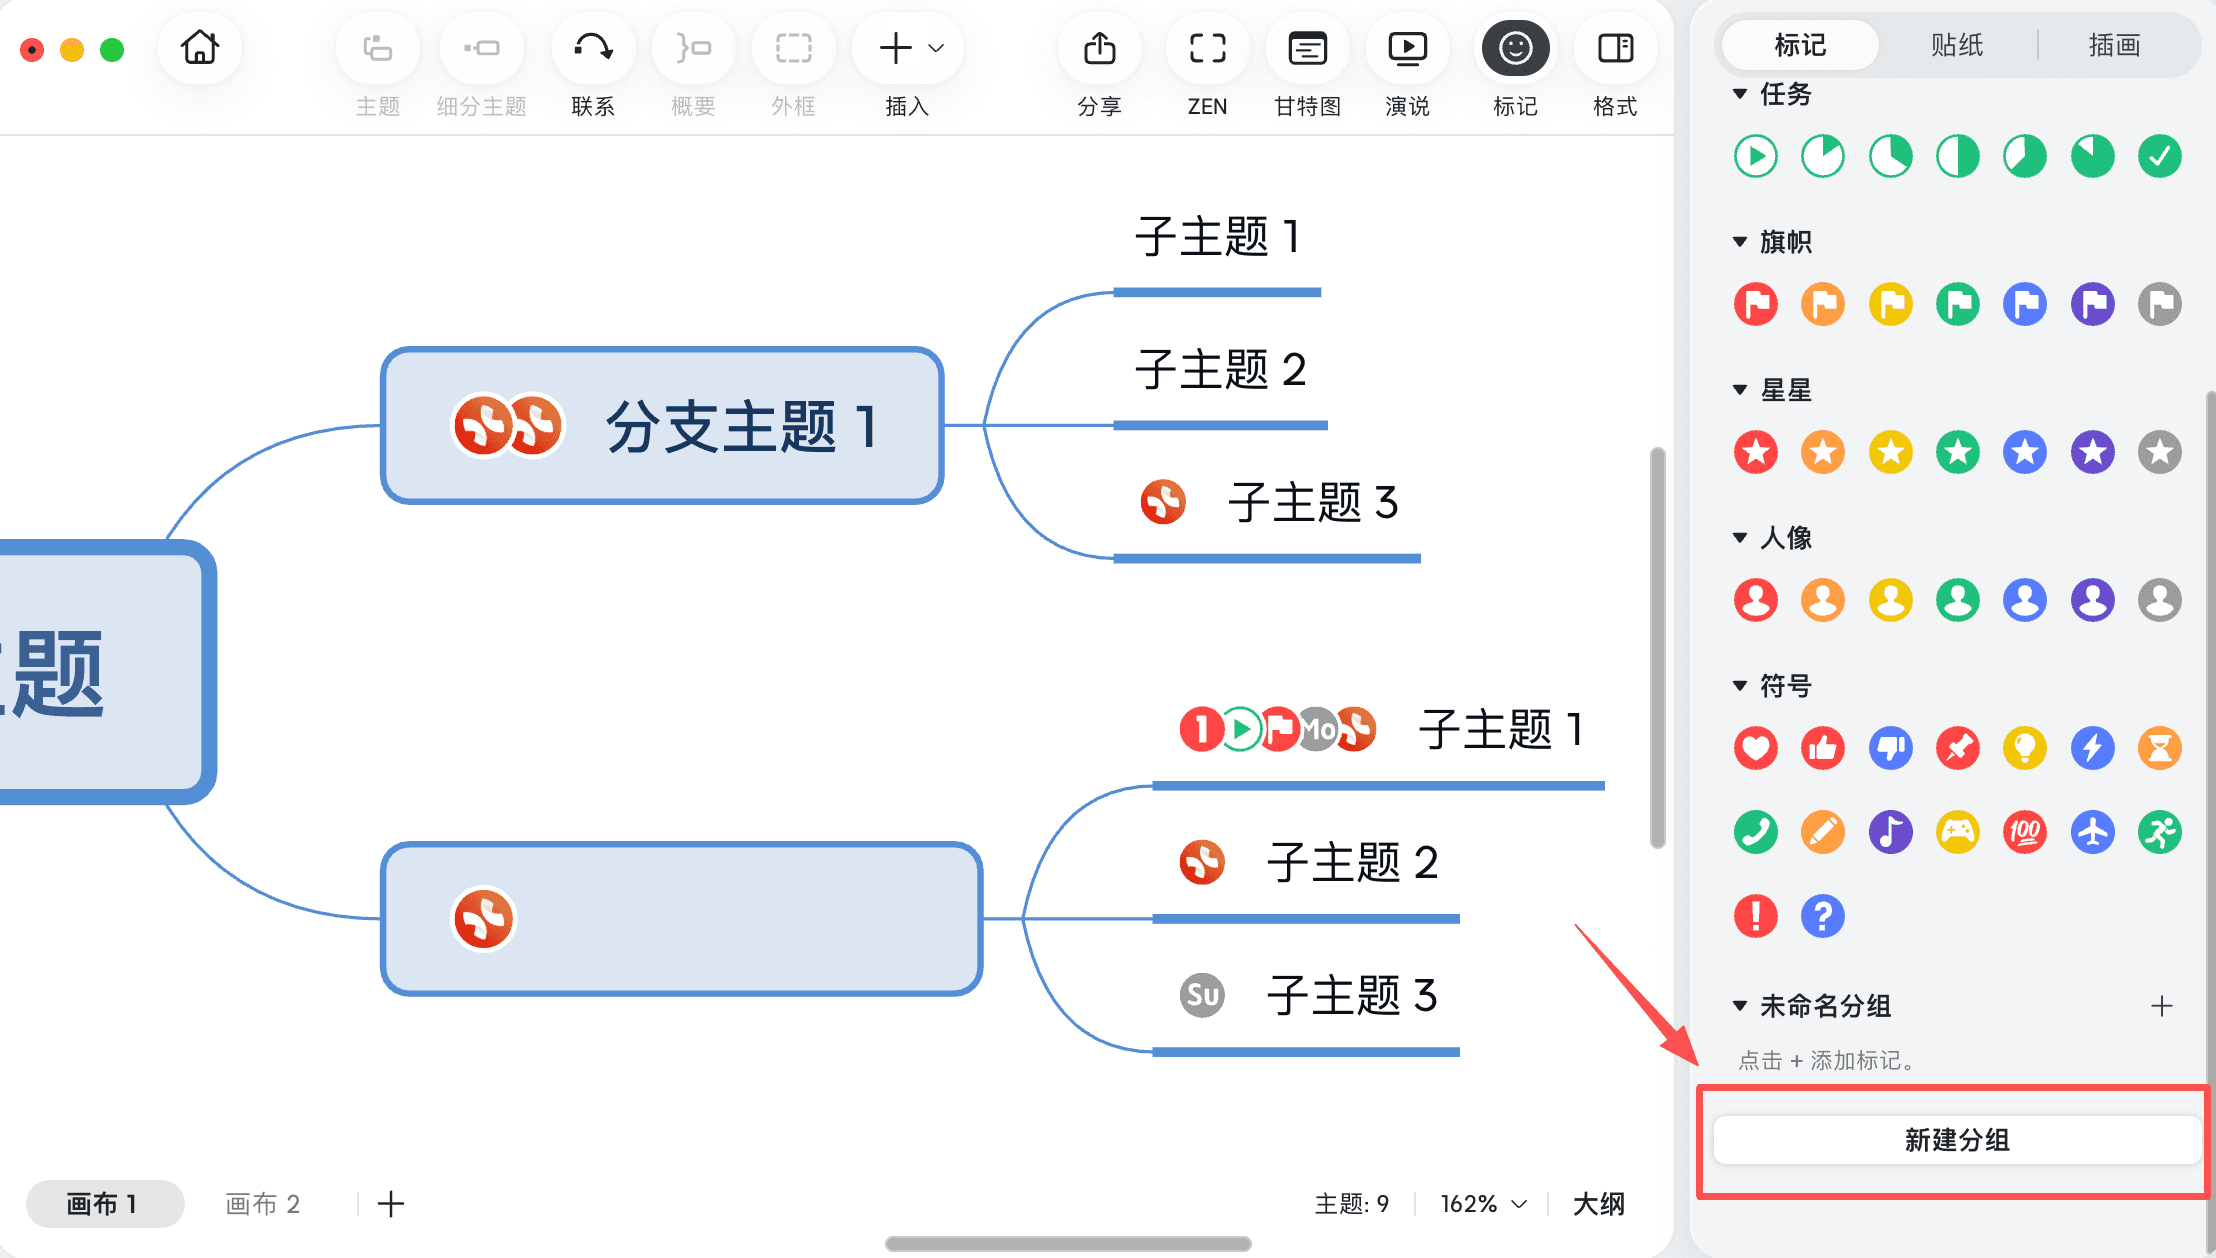Select the blue star marker
The height and width of the screenshot is (1258, 2216).
[x=2025, y=452]
